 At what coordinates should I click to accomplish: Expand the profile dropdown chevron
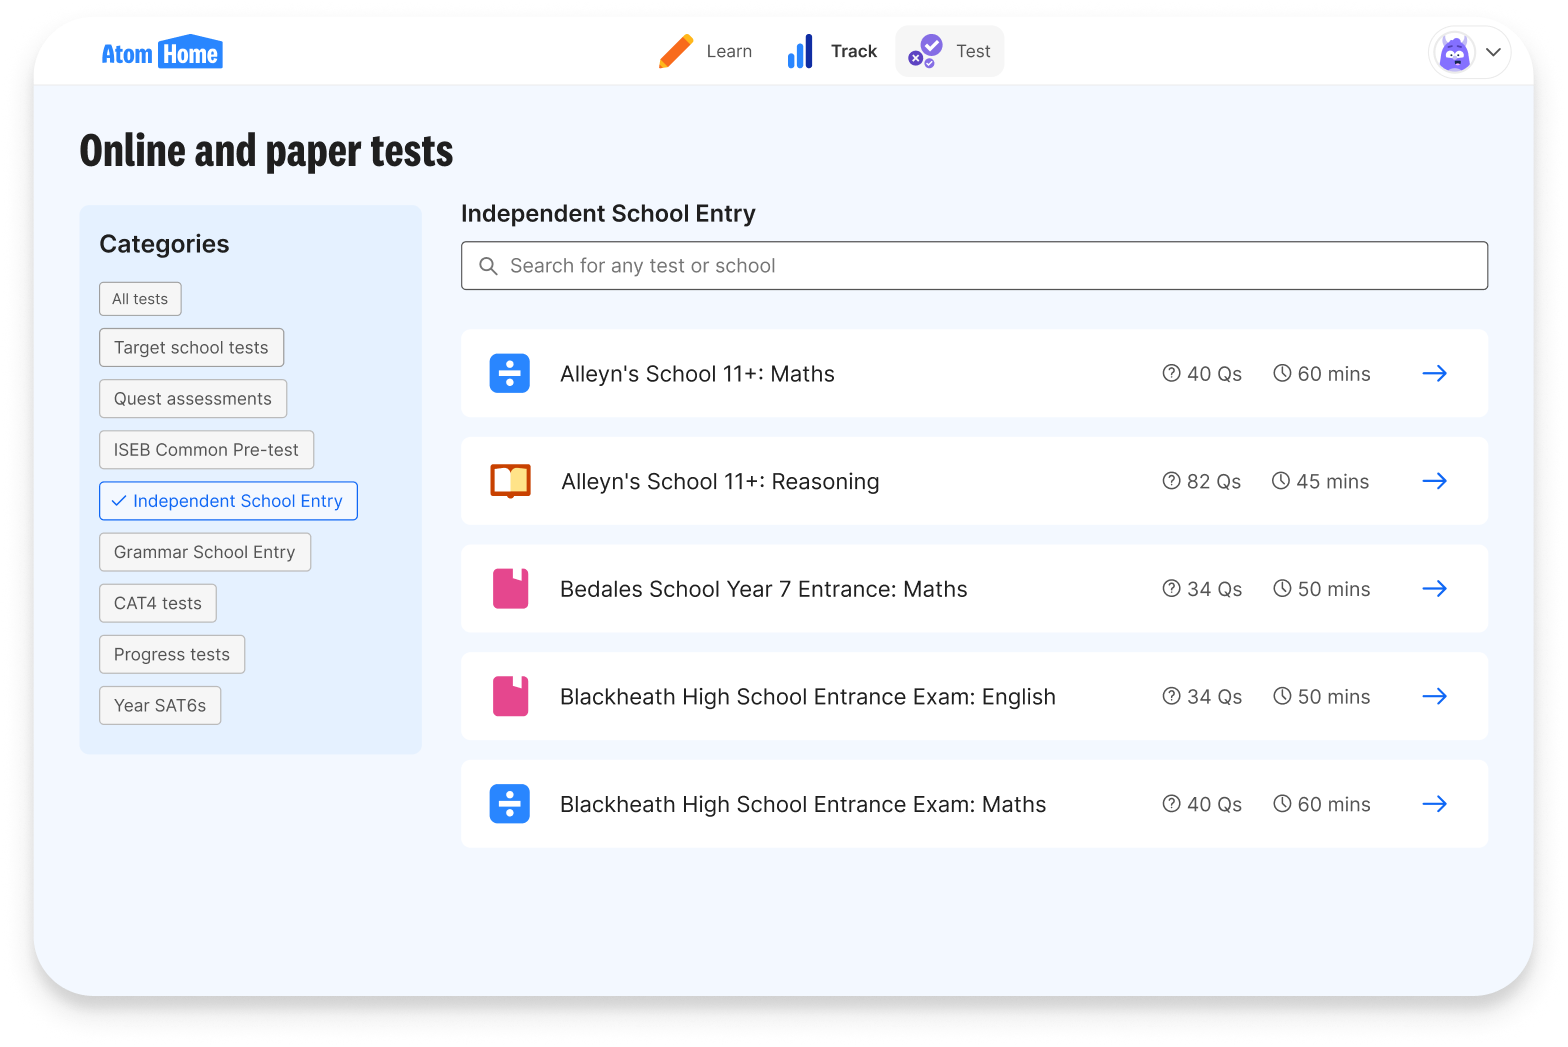1493,52
